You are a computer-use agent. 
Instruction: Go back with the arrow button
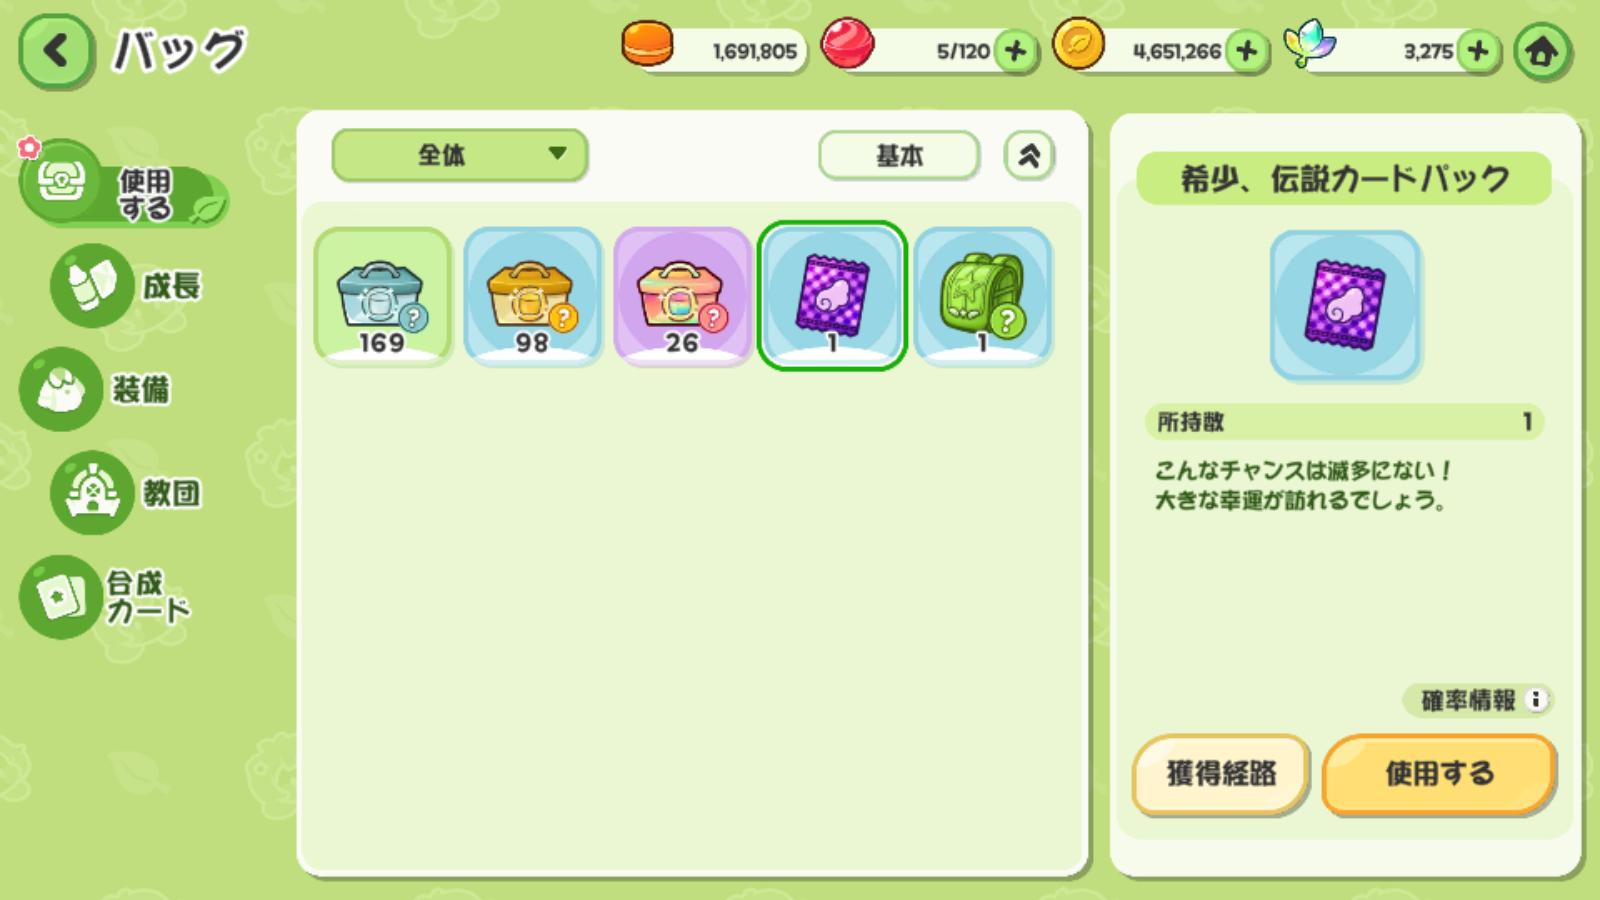click(x=56, y=51)
